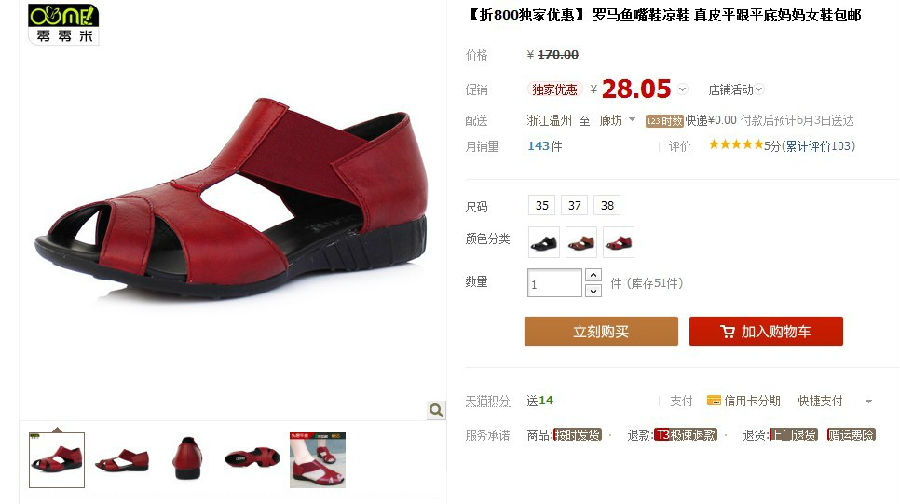
Task: Open the OOME store logo
Action: pyautogui.click(x=63, y=25)
